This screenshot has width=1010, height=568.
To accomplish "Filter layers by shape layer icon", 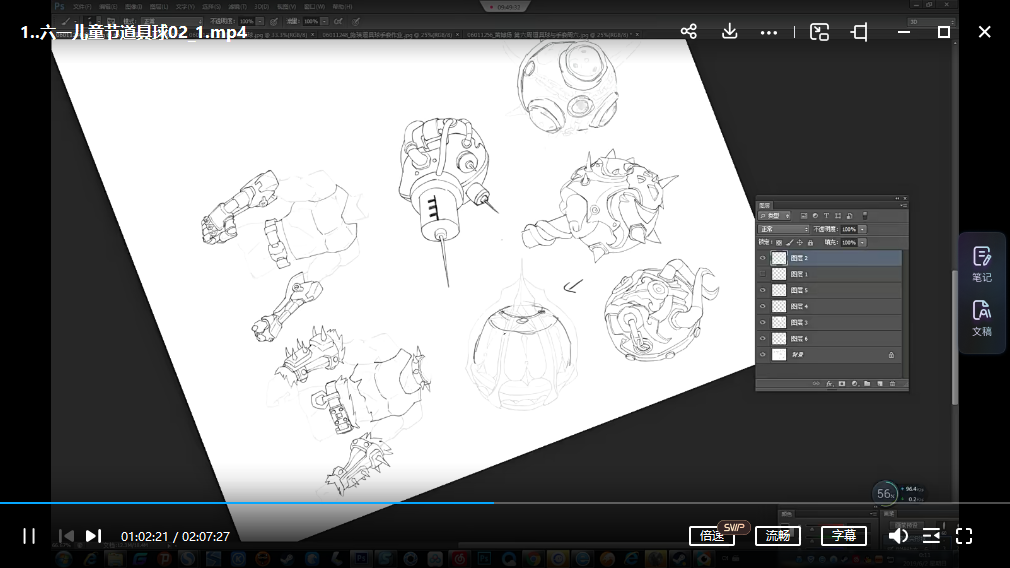I will [x=837, y=216].
